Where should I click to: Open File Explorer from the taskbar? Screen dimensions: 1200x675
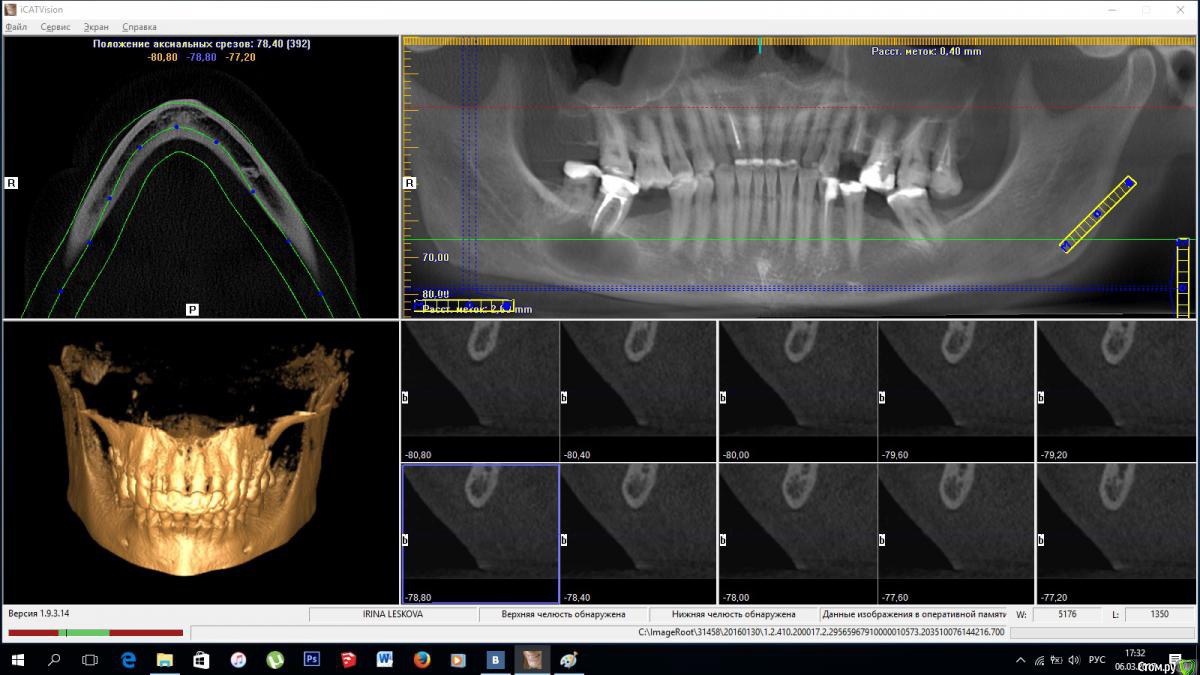tap(164, 660)
